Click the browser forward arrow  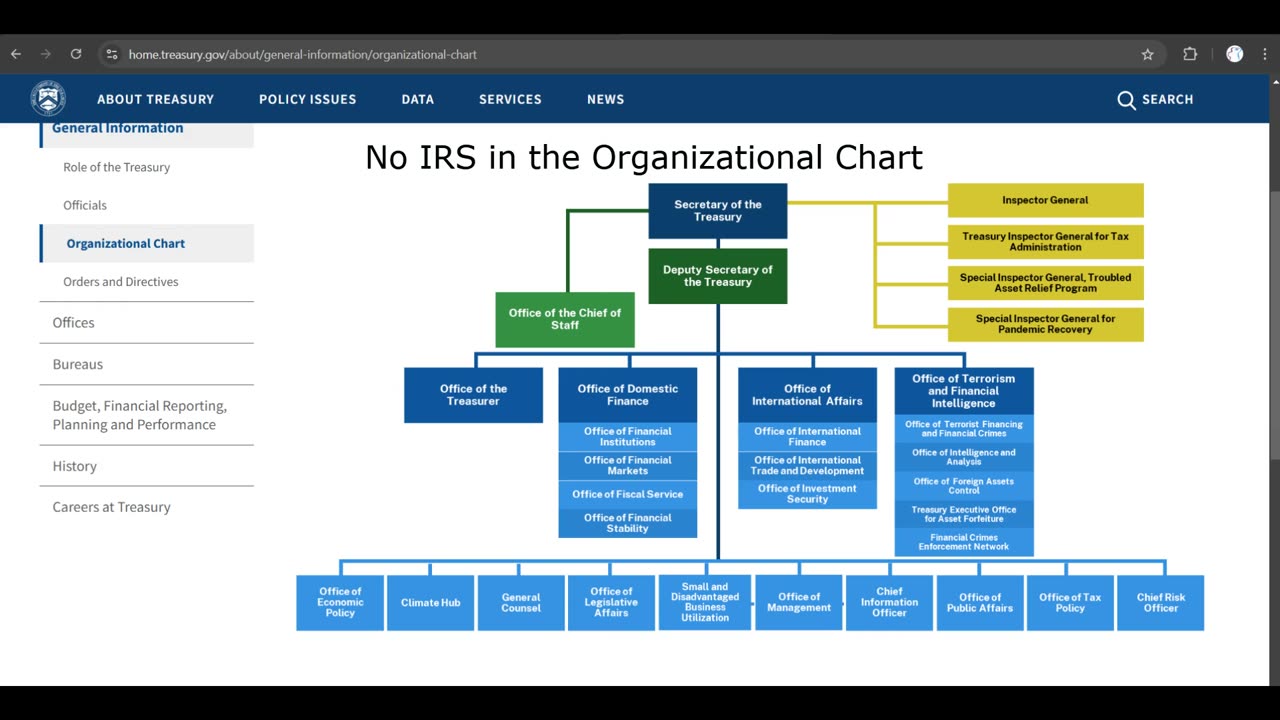click(x=45, y=54)
